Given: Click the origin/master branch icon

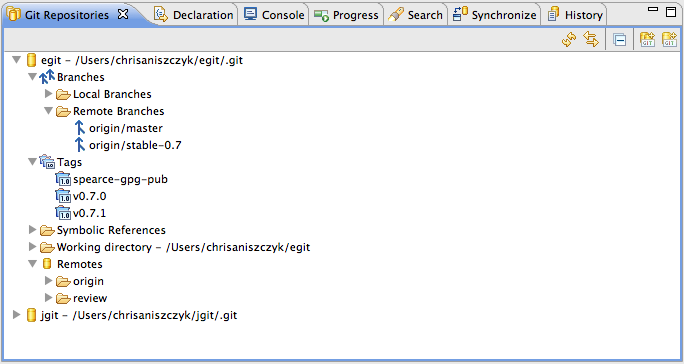Looking at the screenshot, I should (79, 128).
